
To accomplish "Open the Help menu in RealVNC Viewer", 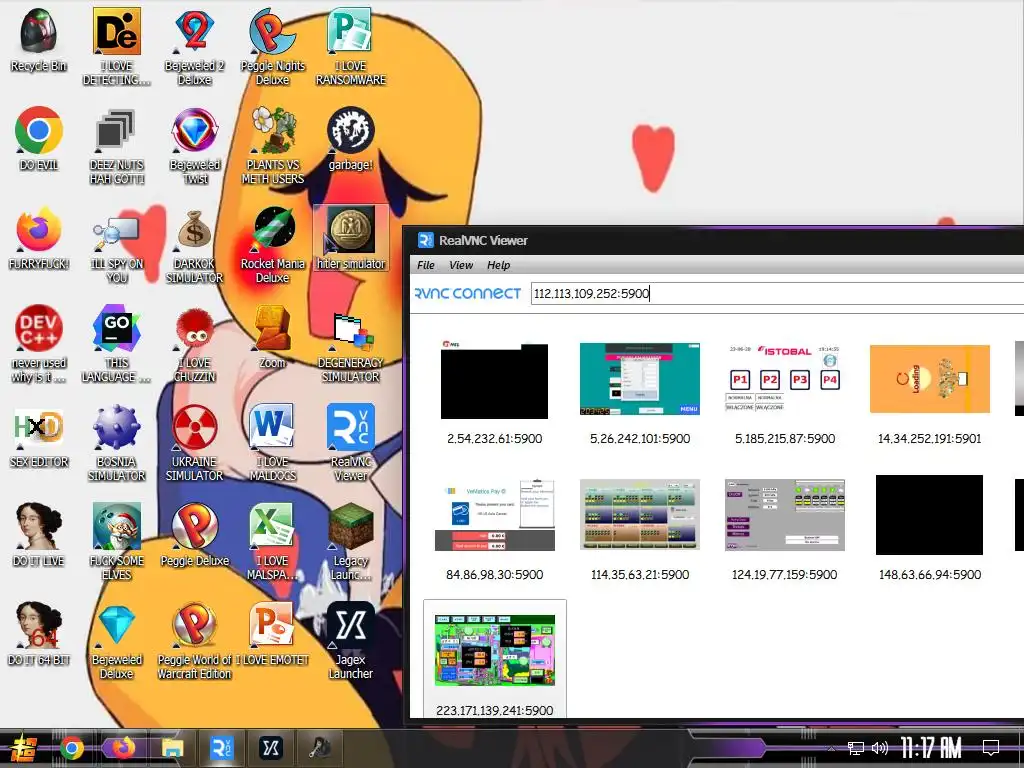I will coord(498,265).
